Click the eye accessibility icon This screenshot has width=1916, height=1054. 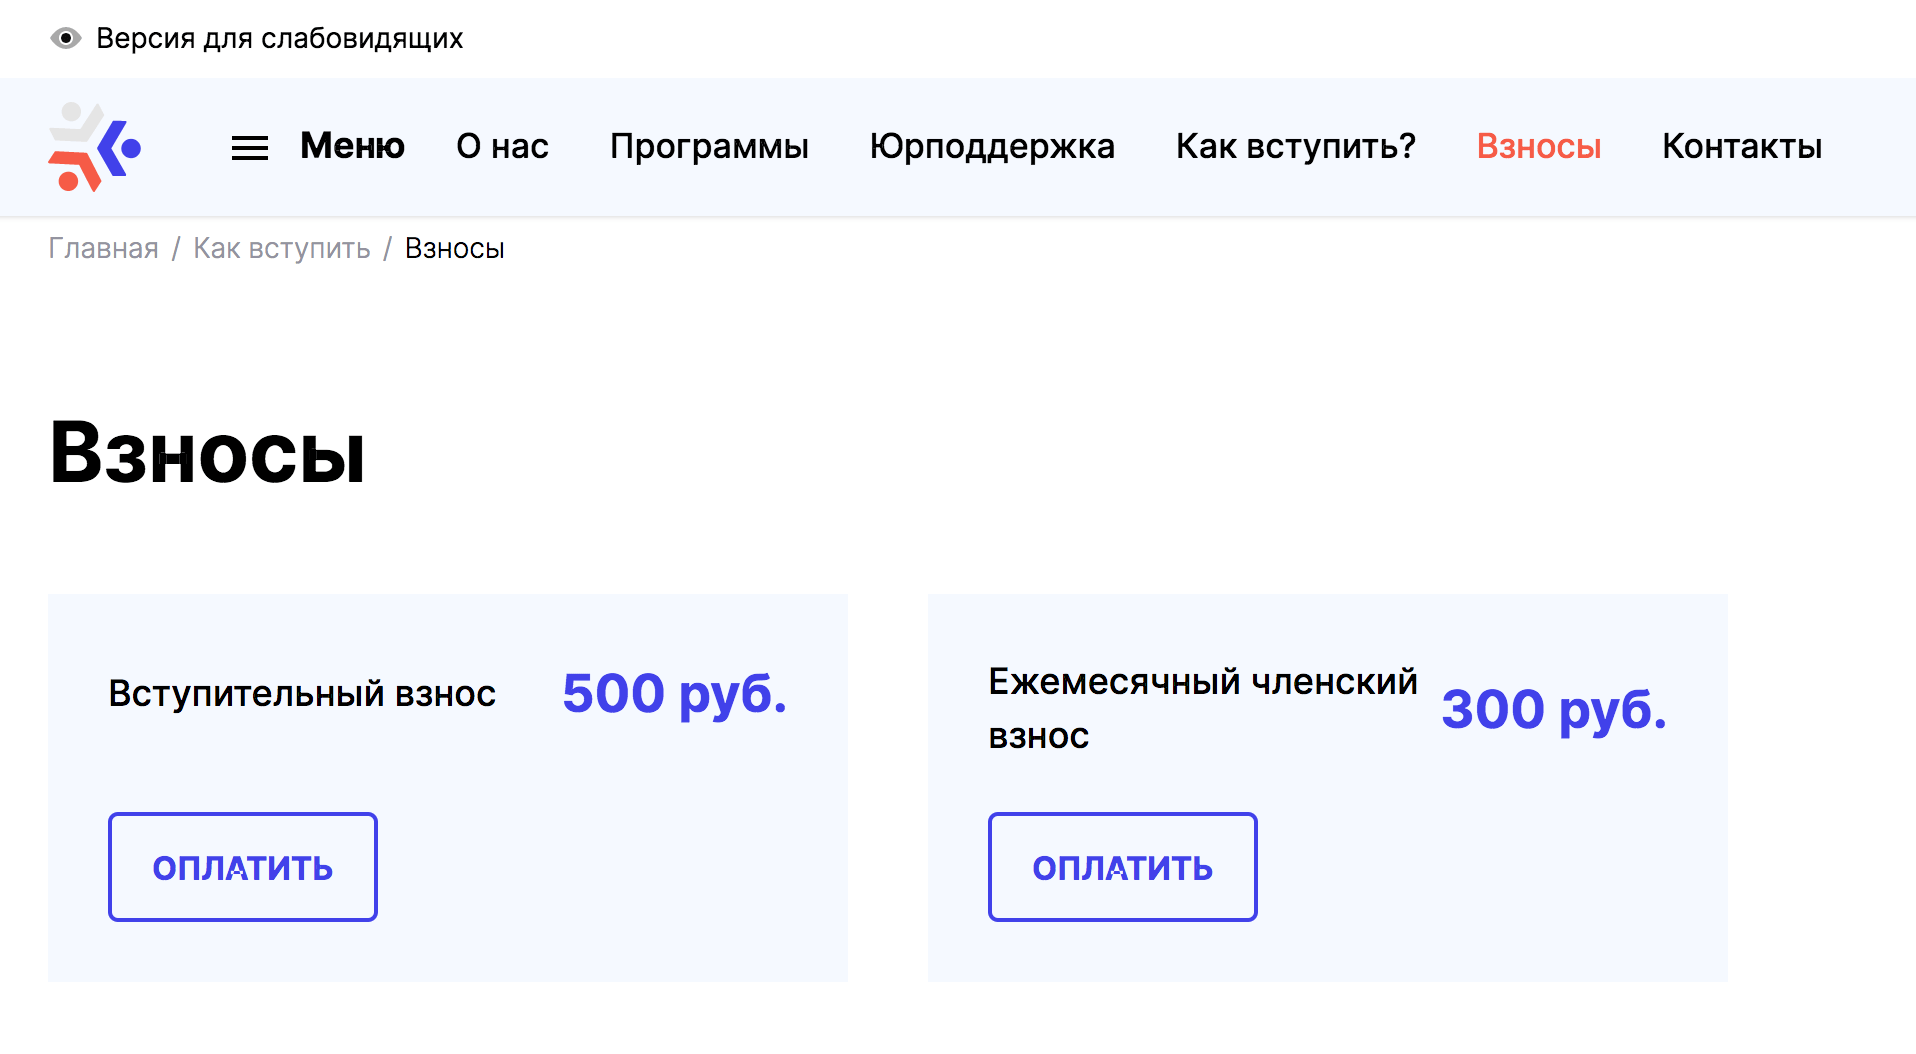click(x=66, y=38)
